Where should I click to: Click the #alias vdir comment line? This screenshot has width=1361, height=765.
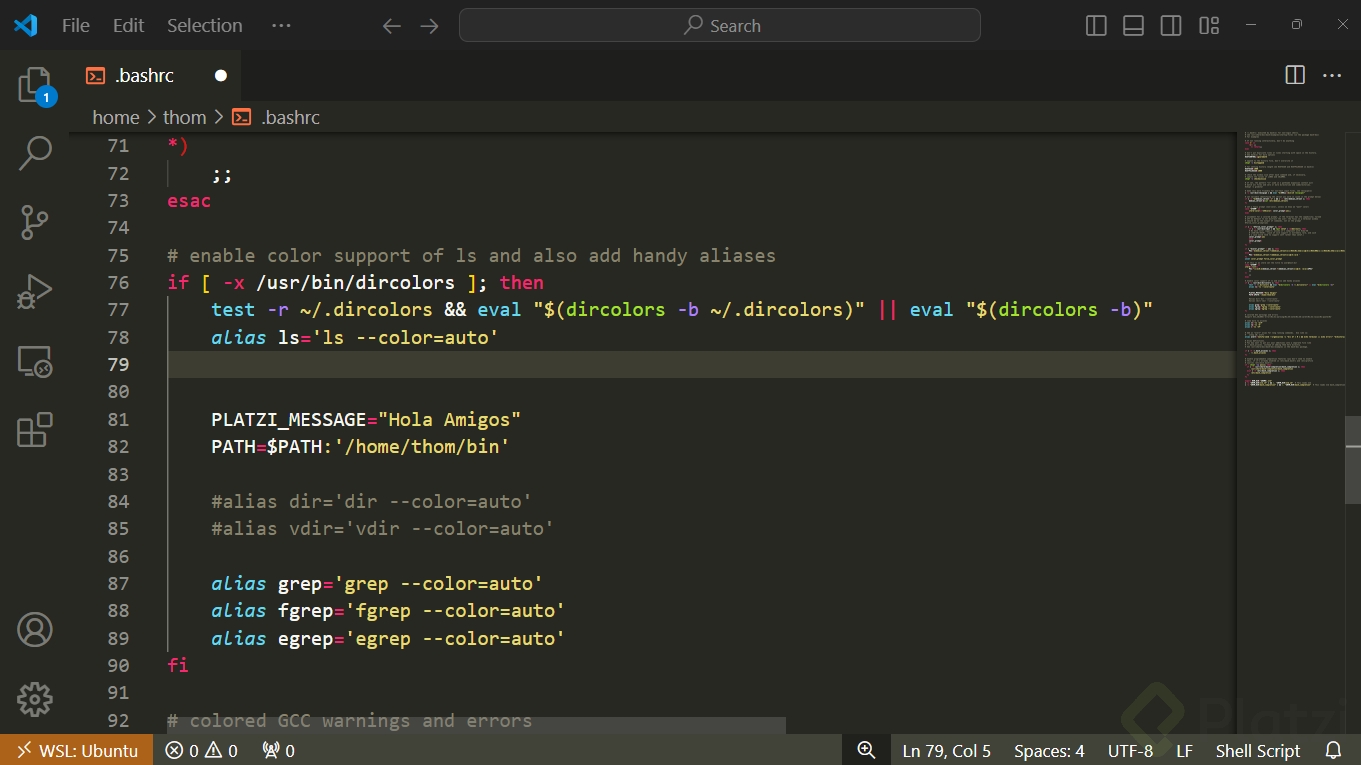click(382, 528)
